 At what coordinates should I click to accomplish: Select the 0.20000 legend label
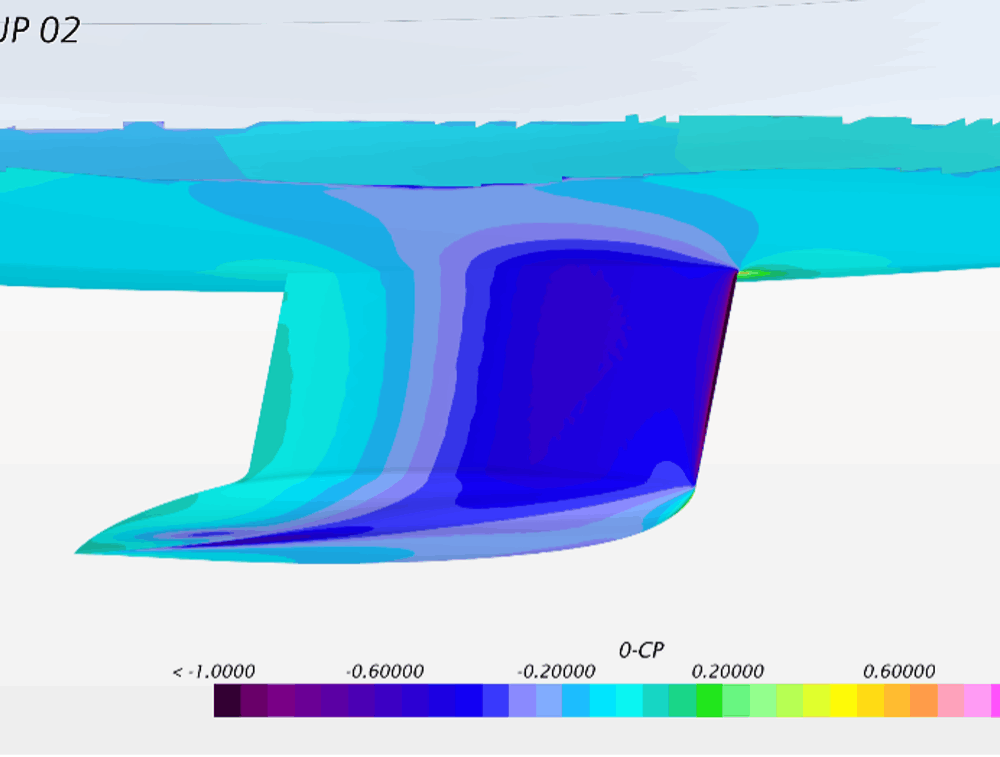(727, 672)
